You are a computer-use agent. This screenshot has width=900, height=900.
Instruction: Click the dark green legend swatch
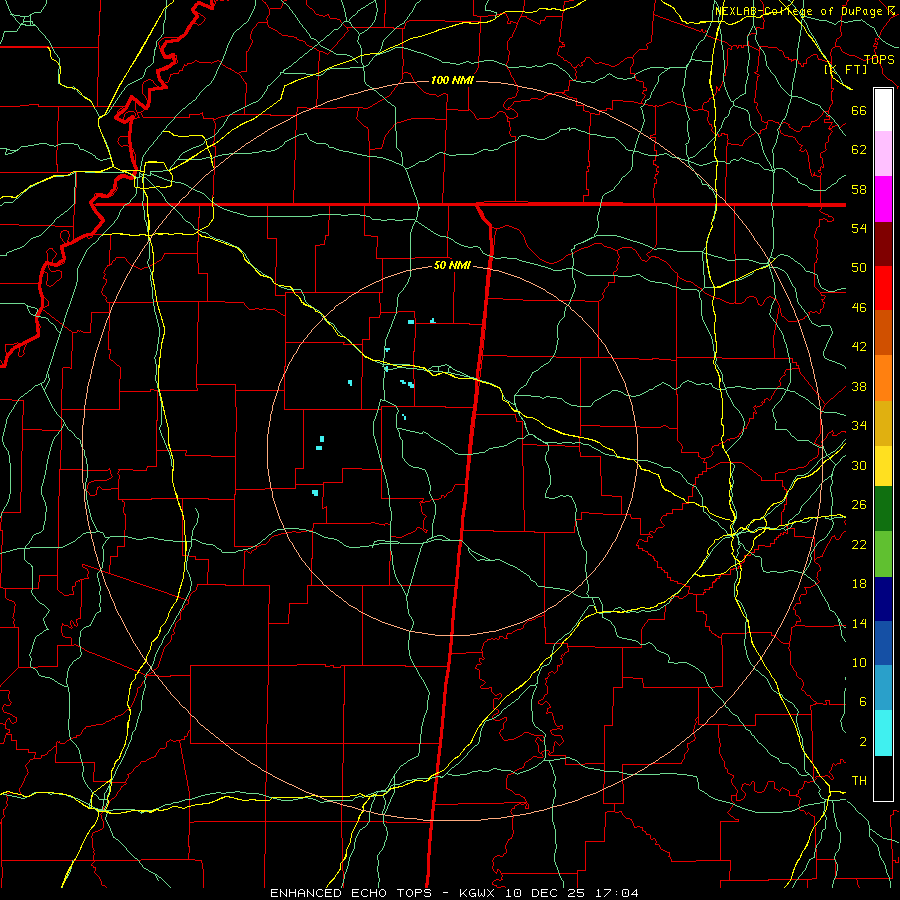pyautogui.click(x=883, y=509)
